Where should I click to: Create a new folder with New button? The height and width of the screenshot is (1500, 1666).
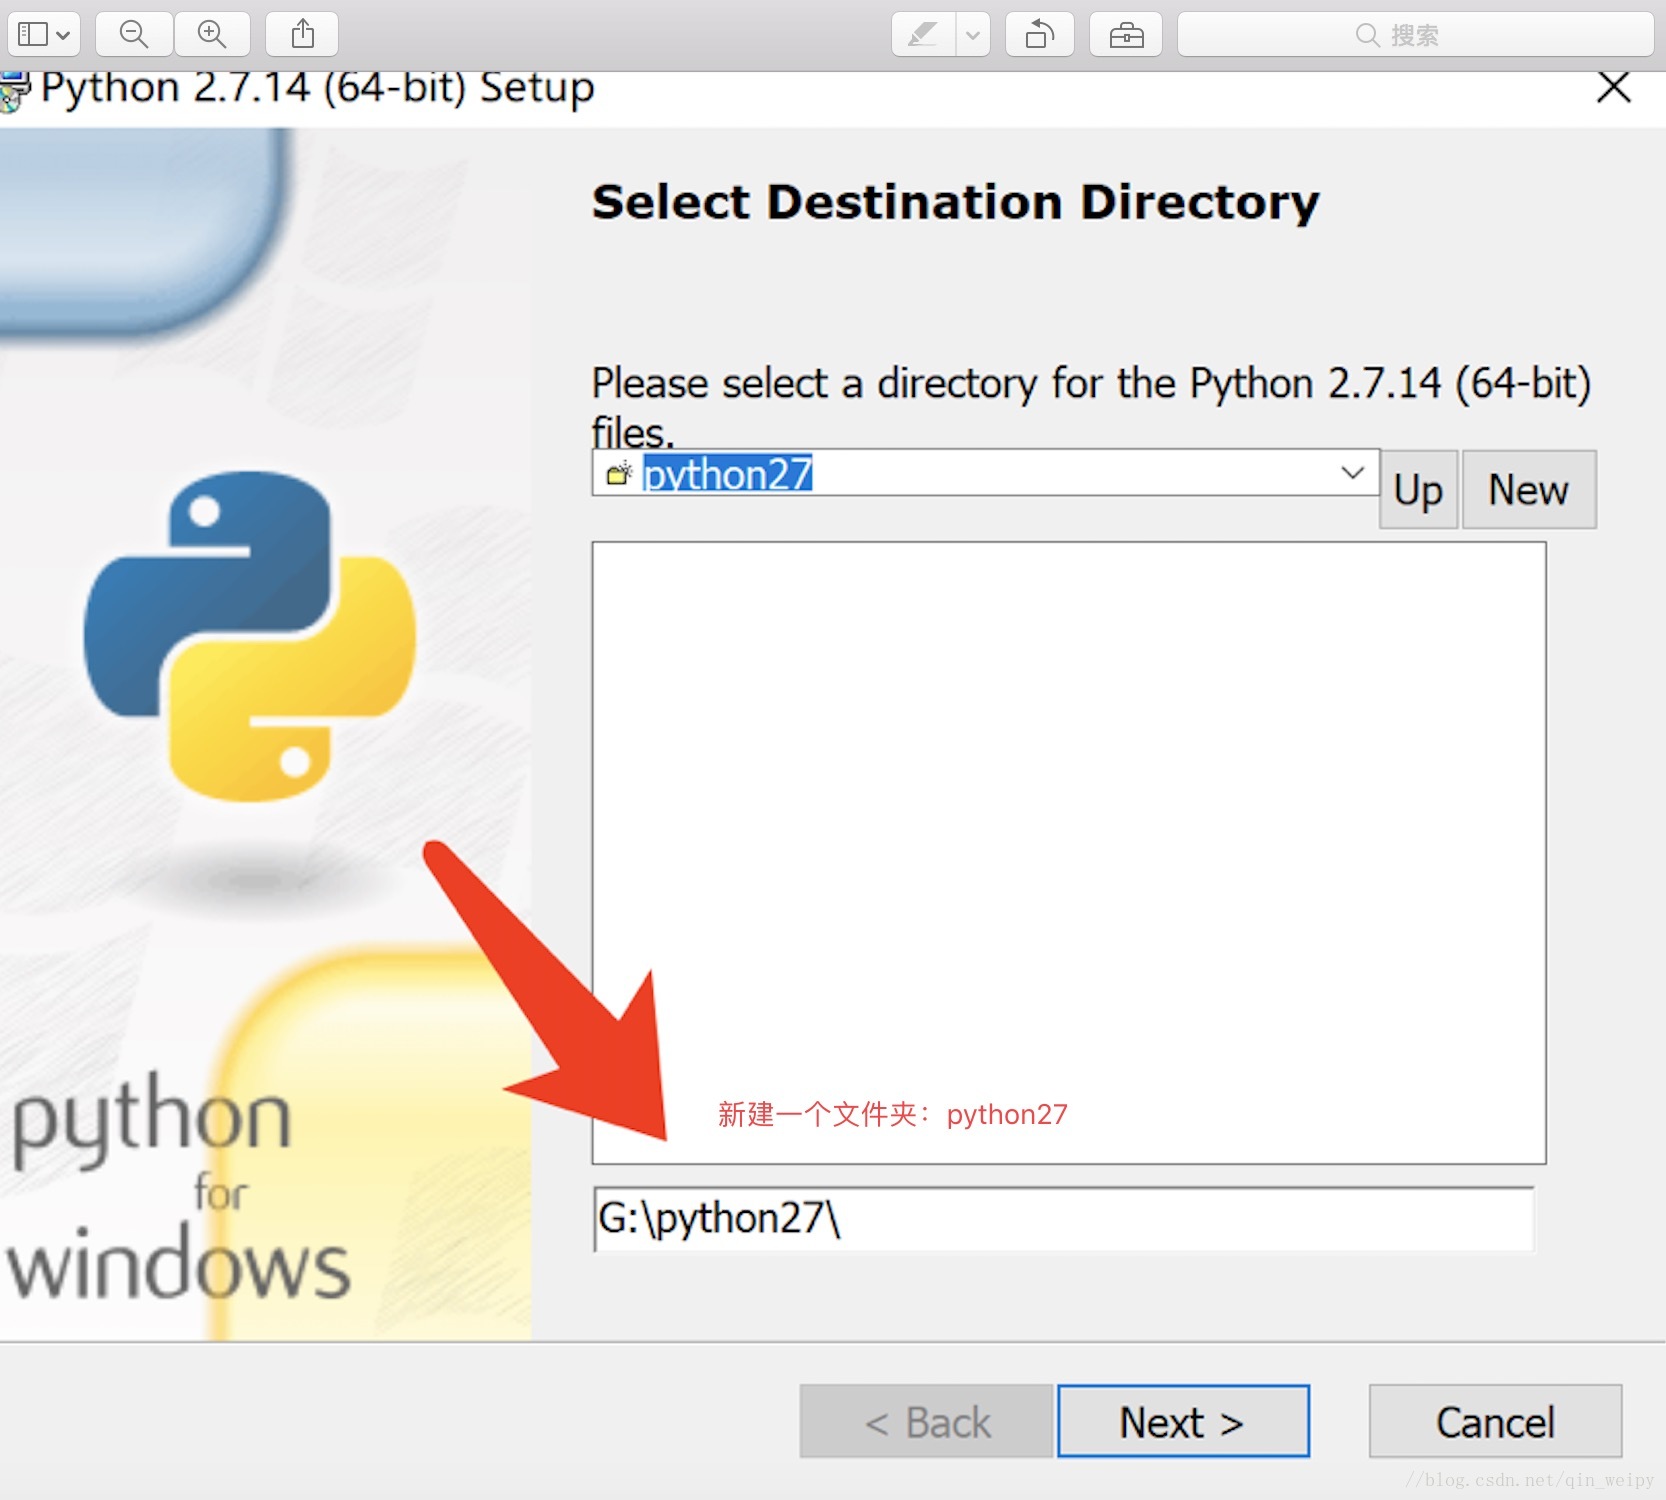(x=1529, y=490)
